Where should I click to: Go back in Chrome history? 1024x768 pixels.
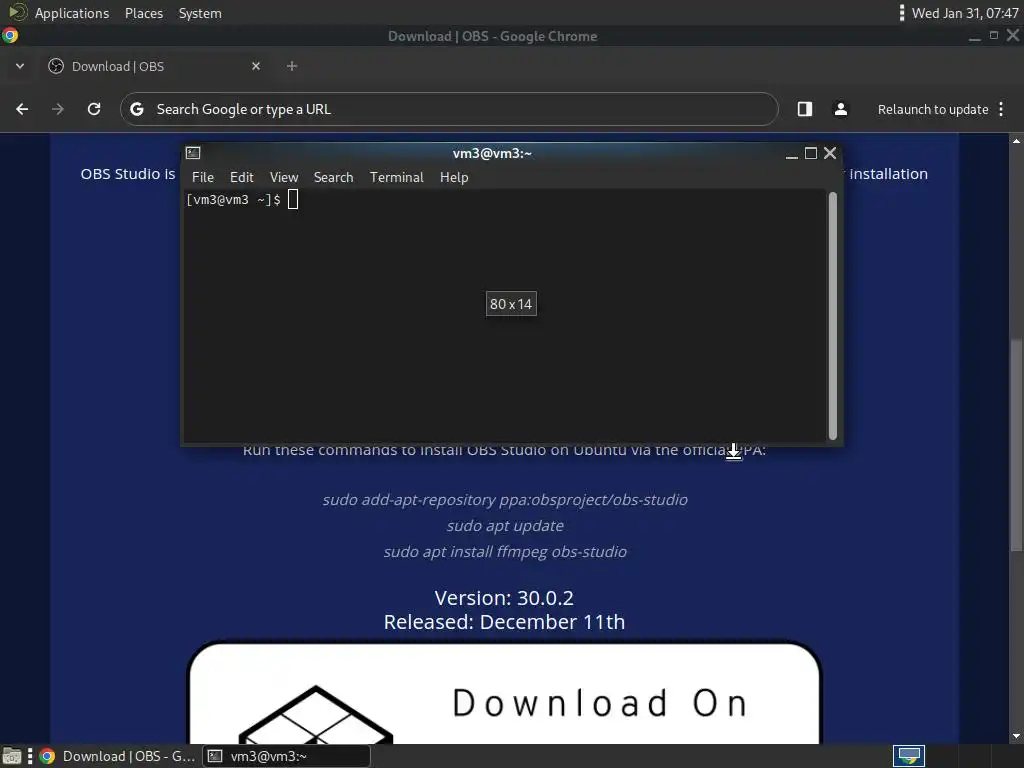[22, 109]
